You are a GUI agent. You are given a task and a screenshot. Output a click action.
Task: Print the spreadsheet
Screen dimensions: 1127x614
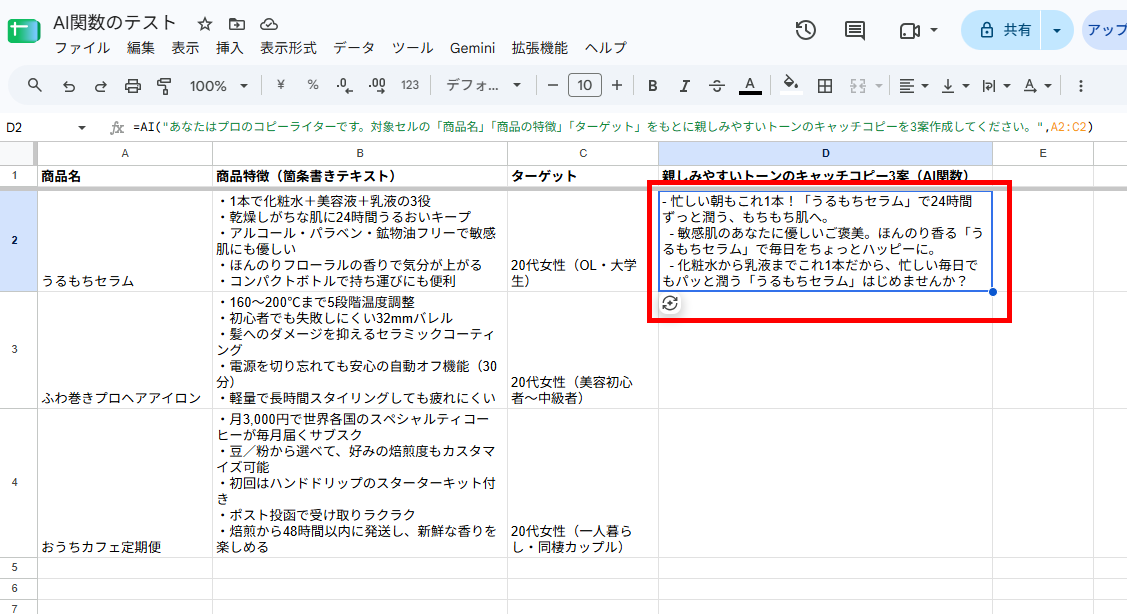point(133,86)
